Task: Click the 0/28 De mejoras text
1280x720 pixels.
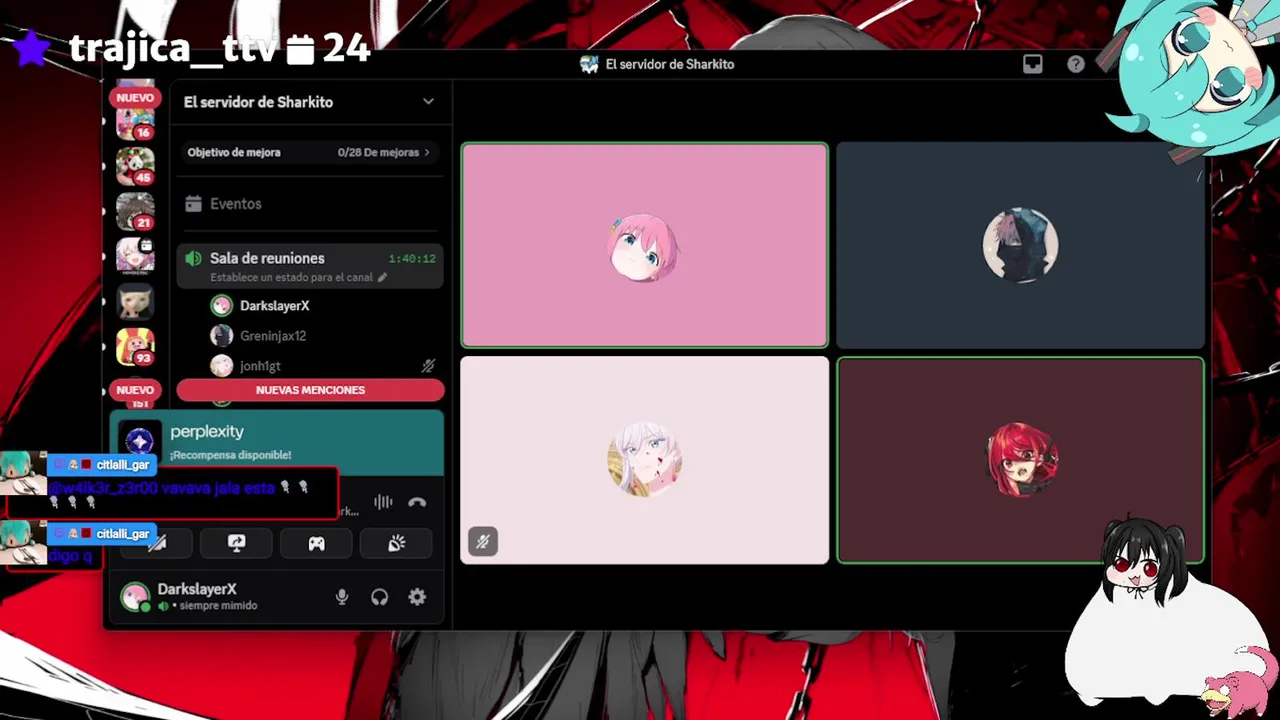Action: [x=378, y=152]
